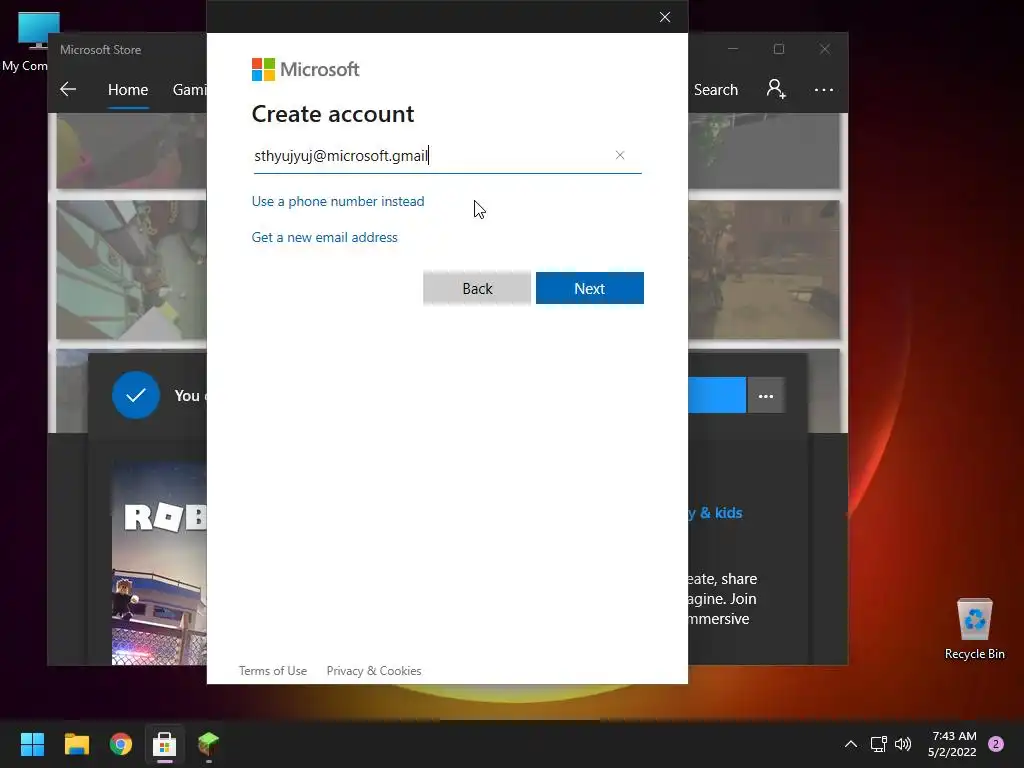Click the network icon in the system tray
Image resolution: width=1024 pixels, height=768 pixels.
point(879,744)
